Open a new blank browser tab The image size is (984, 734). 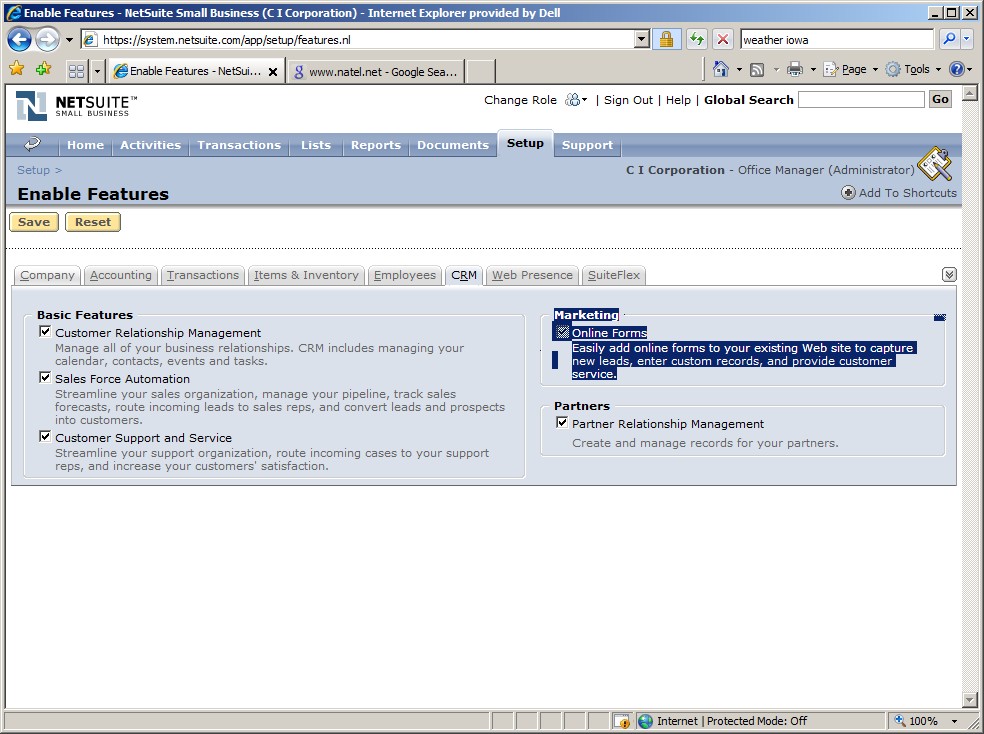tap(481, 72)
